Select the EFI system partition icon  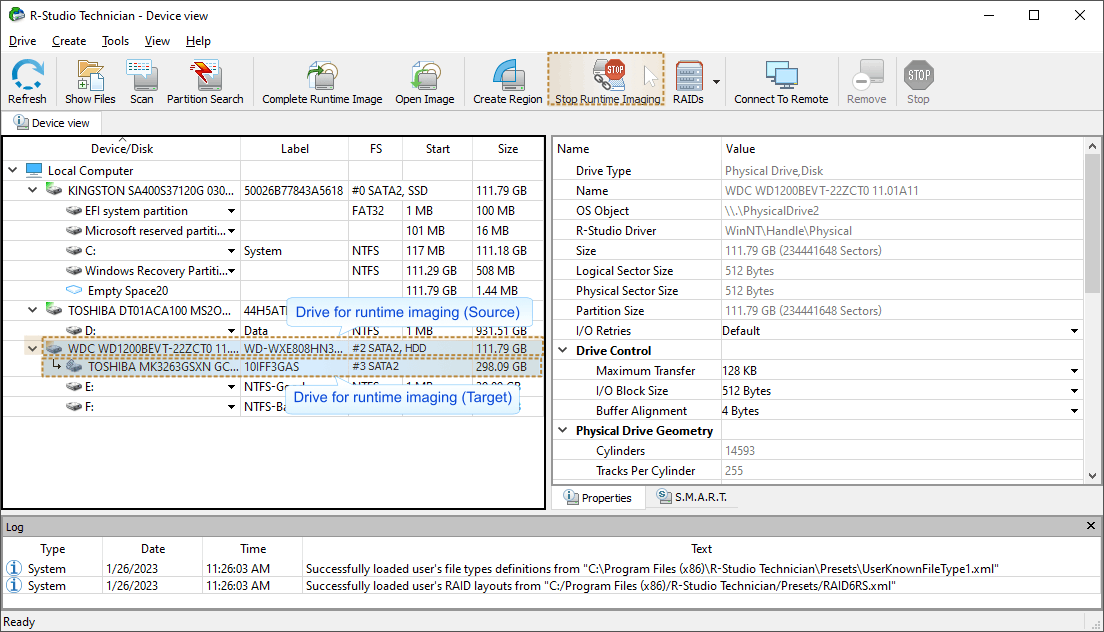[74, 210]
